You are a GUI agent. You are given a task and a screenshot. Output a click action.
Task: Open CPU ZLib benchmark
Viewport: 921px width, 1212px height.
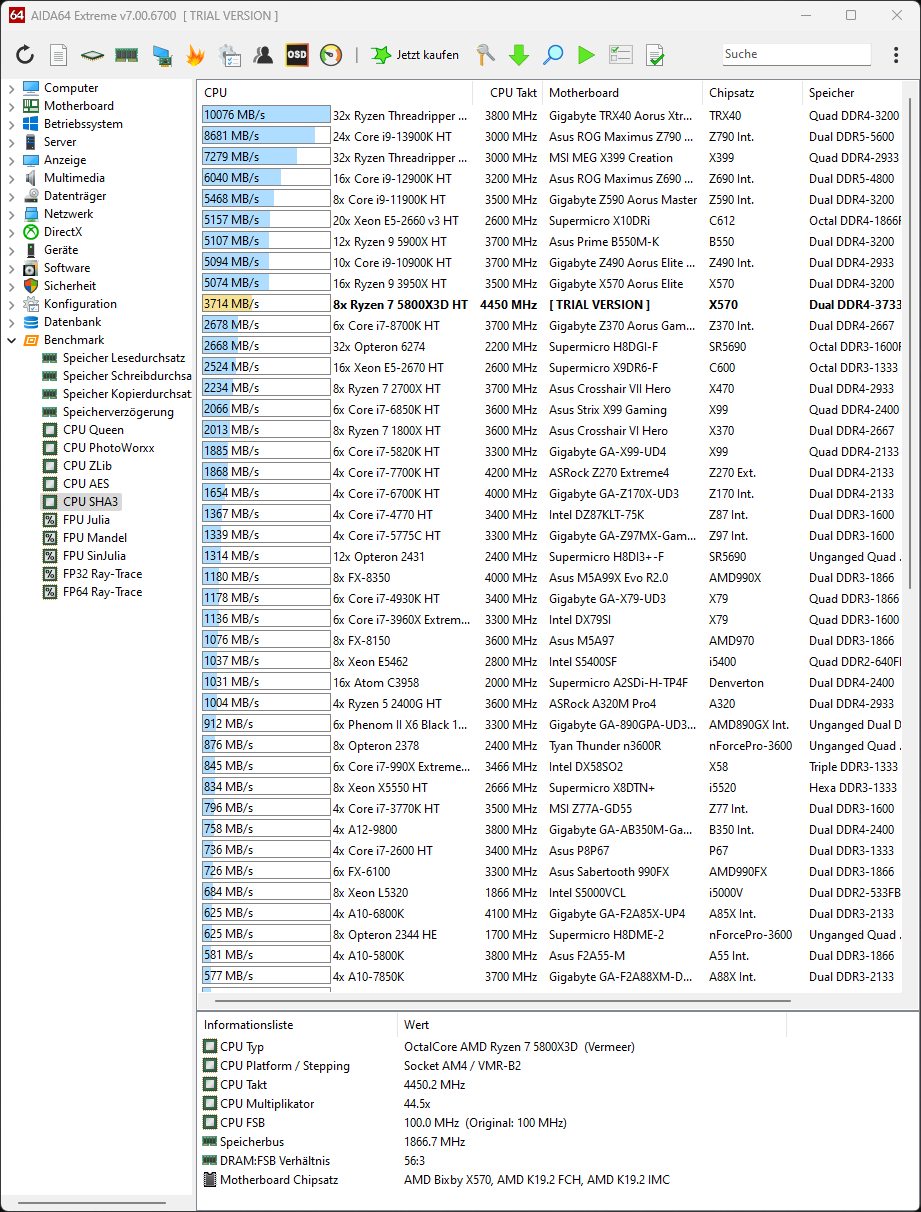click(87, 466)
